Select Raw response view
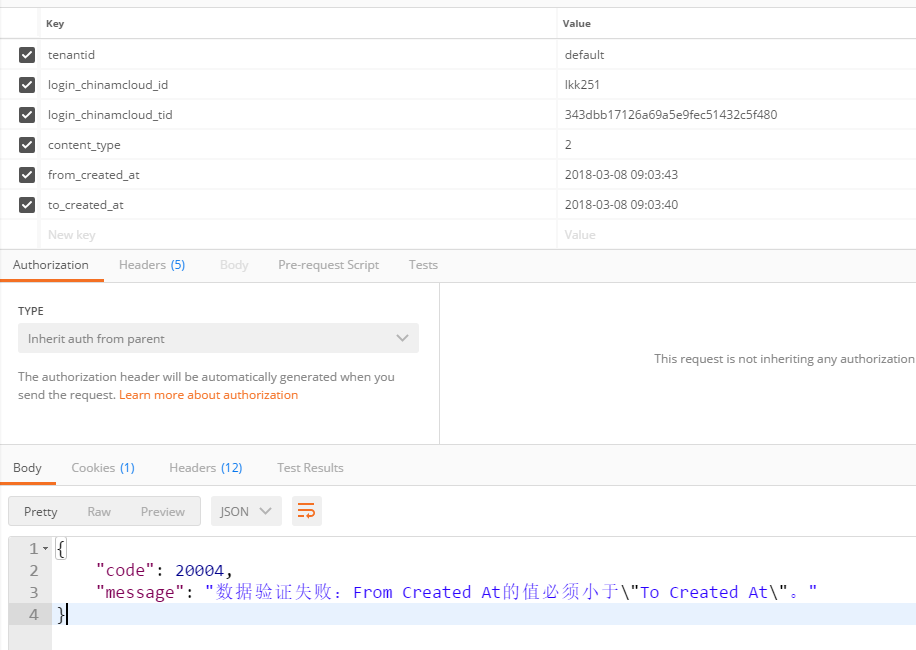 tap(99, 512)
